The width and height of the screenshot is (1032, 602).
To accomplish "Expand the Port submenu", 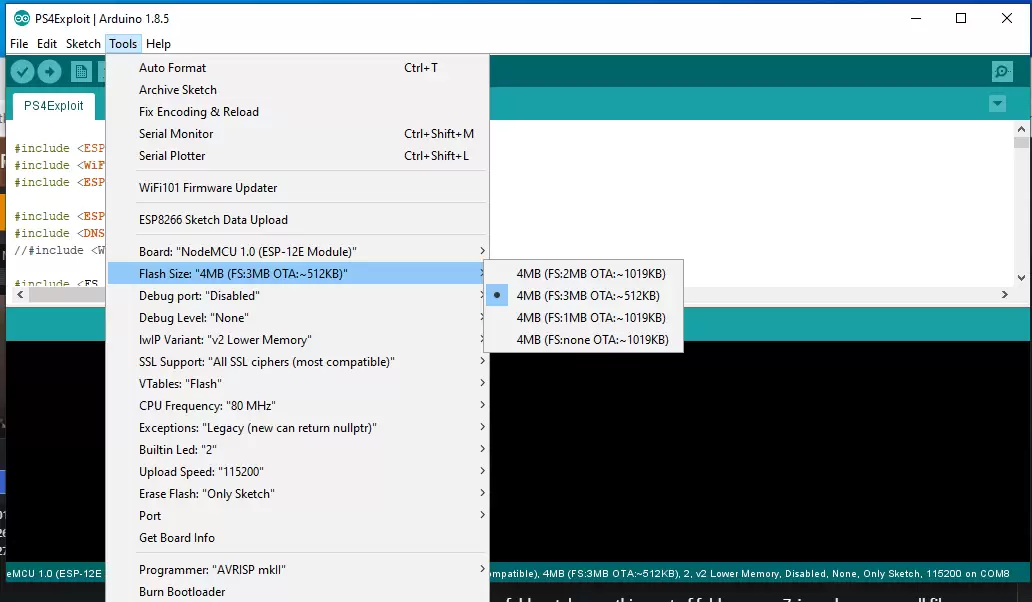I will [297, 516].
